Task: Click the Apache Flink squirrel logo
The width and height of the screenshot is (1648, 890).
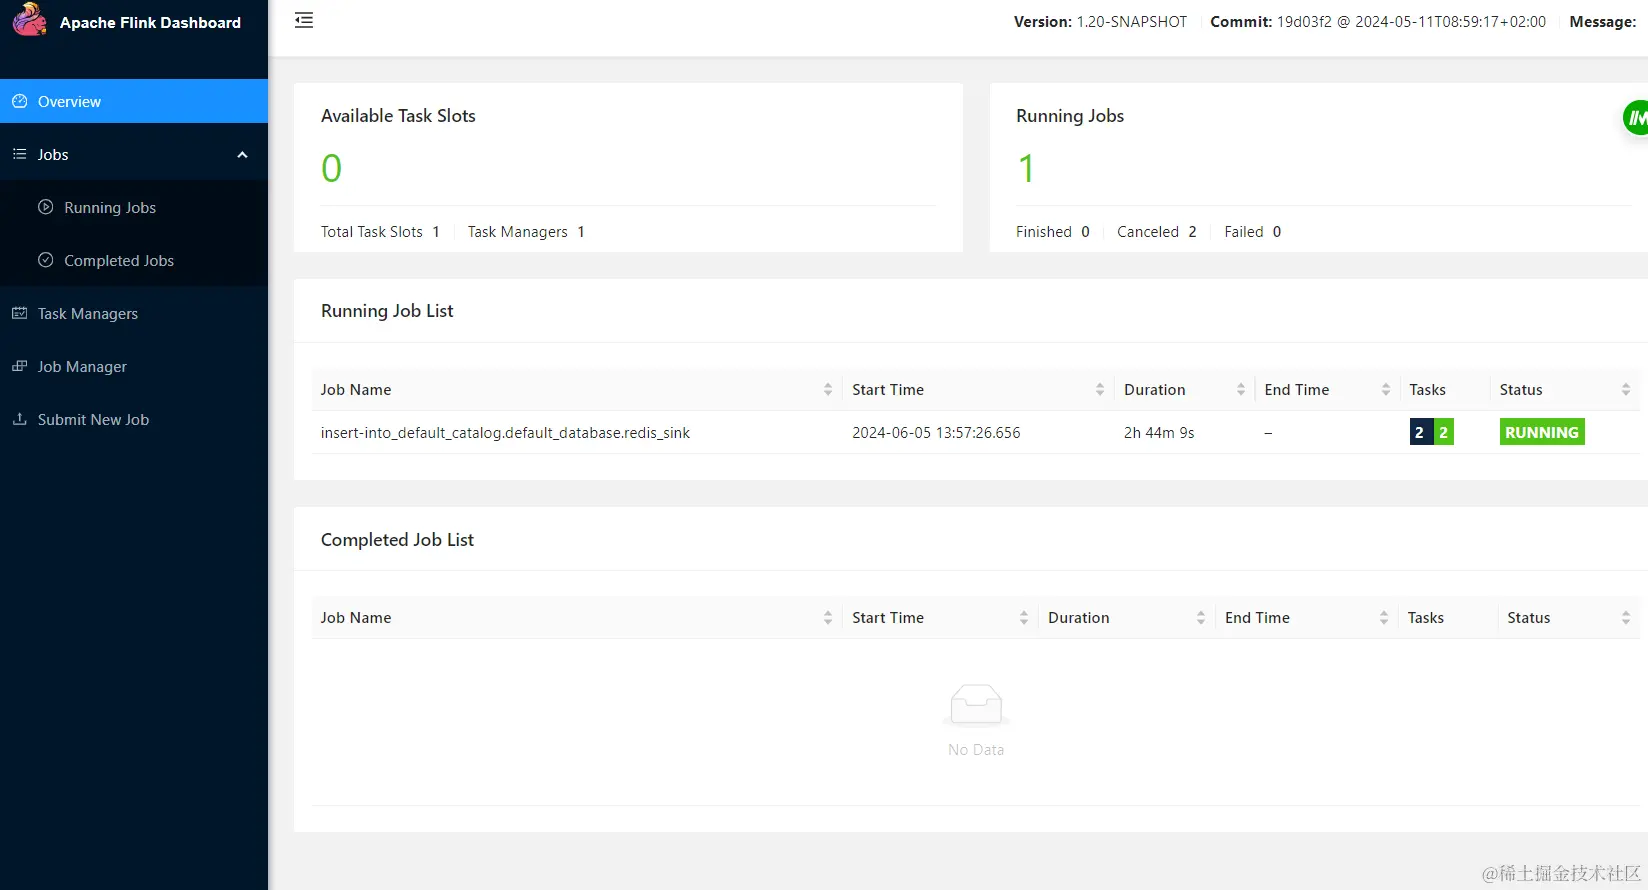Action: (x=29, y=20)
